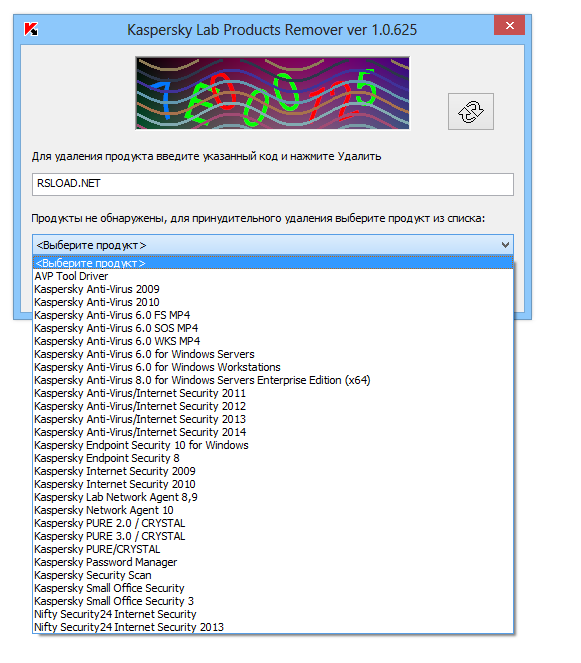The height and width of the screenshot is (663, 581).
Task: Choose Kaspersky Lab Network Agent 8,9
Action: tap(273, 497)
